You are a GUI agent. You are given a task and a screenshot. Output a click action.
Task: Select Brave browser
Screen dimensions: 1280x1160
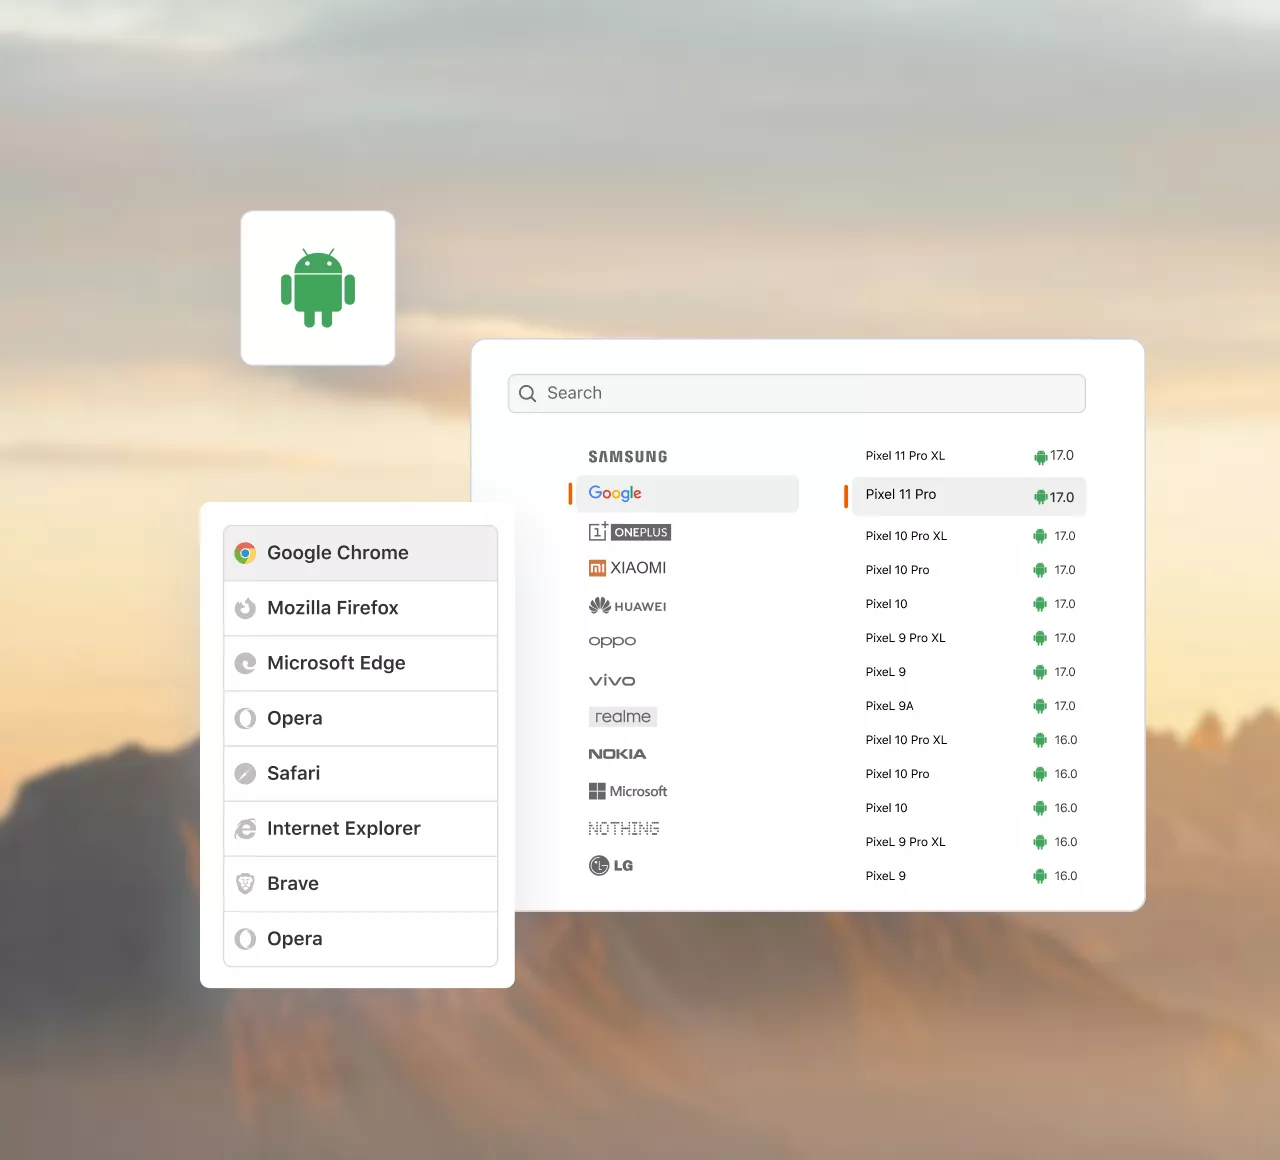click(x=360, y=884)
